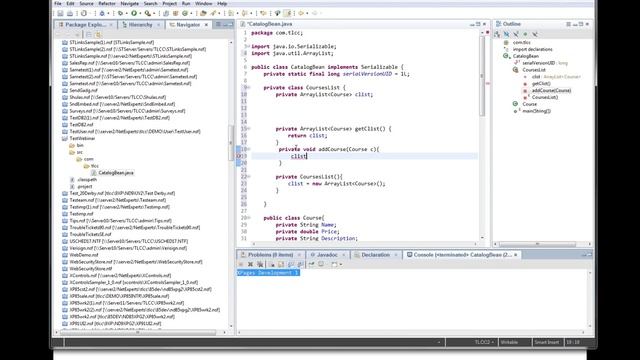Image resolution: width=640 pixels, height=360 pixels.
Task: Open the External Tools dropdown arrow
Action: click(x=153, y=13)
